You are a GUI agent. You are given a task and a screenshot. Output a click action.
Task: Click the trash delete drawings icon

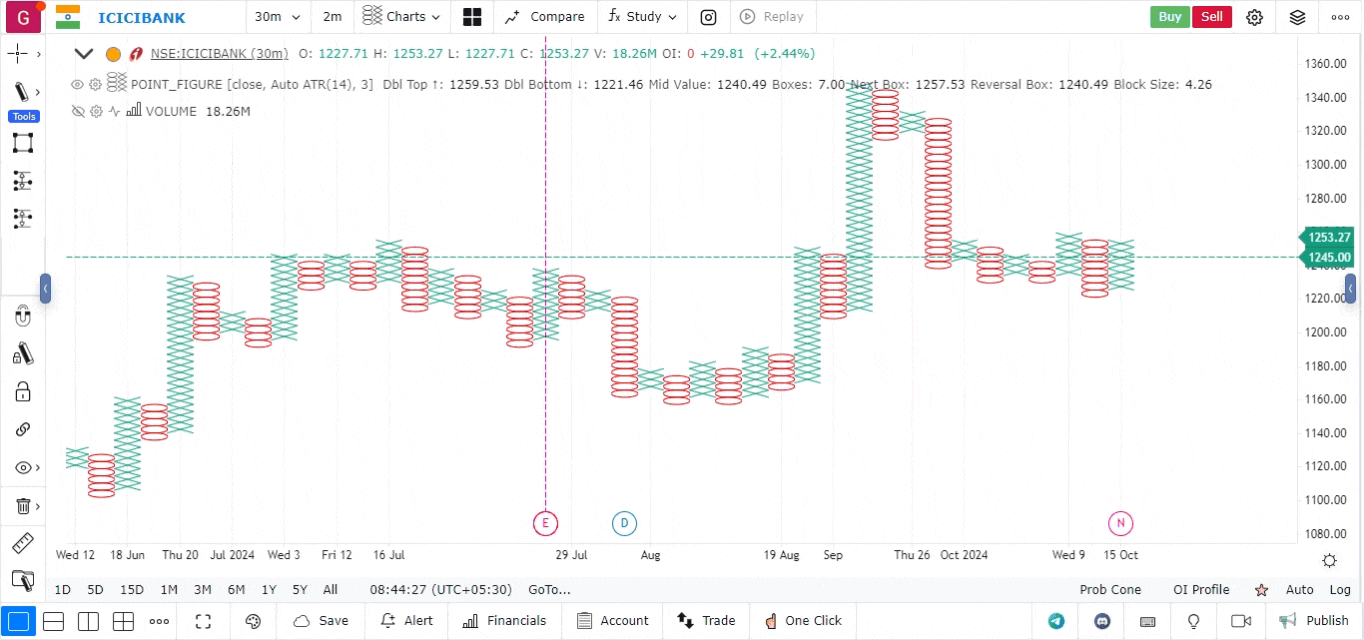[22, 506]
